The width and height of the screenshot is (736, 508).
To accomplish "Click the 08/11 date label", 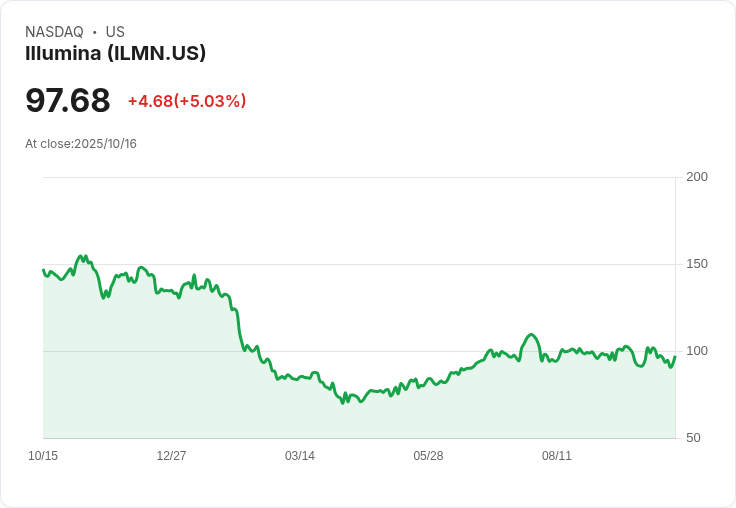I will [x=557, y=456].
